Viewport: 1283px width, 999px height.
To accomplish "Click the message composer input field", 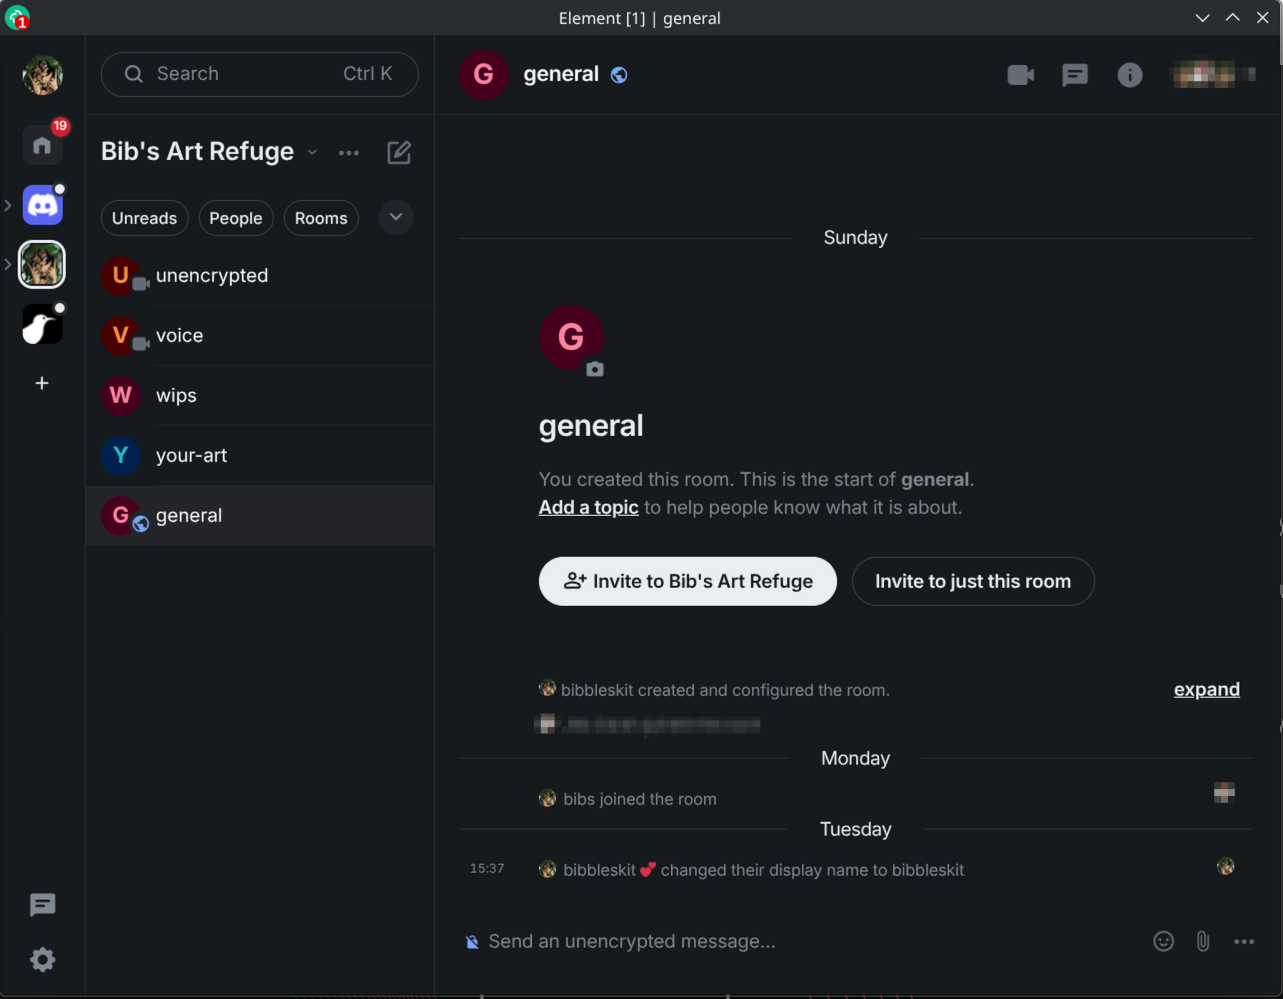I will point(800,941).
